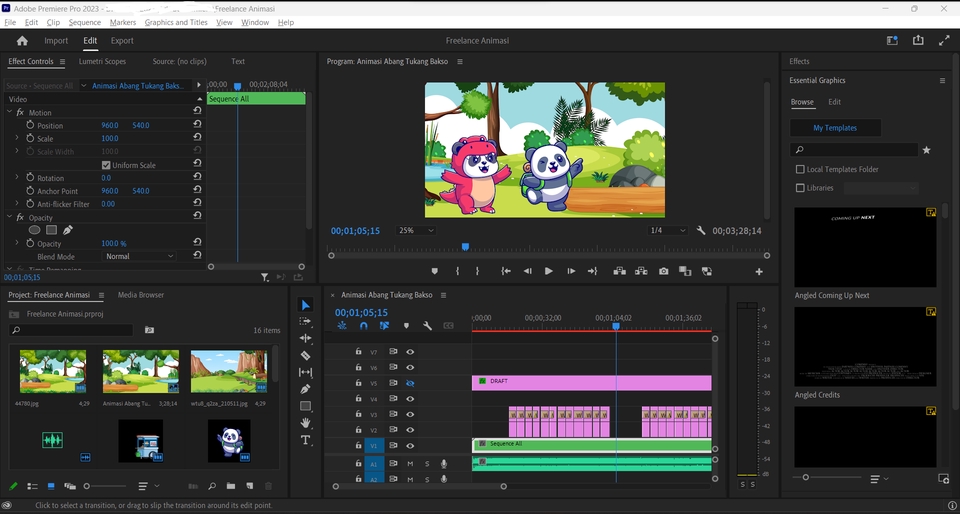
Task: Step forward one frame
Action: pos(571,271)
